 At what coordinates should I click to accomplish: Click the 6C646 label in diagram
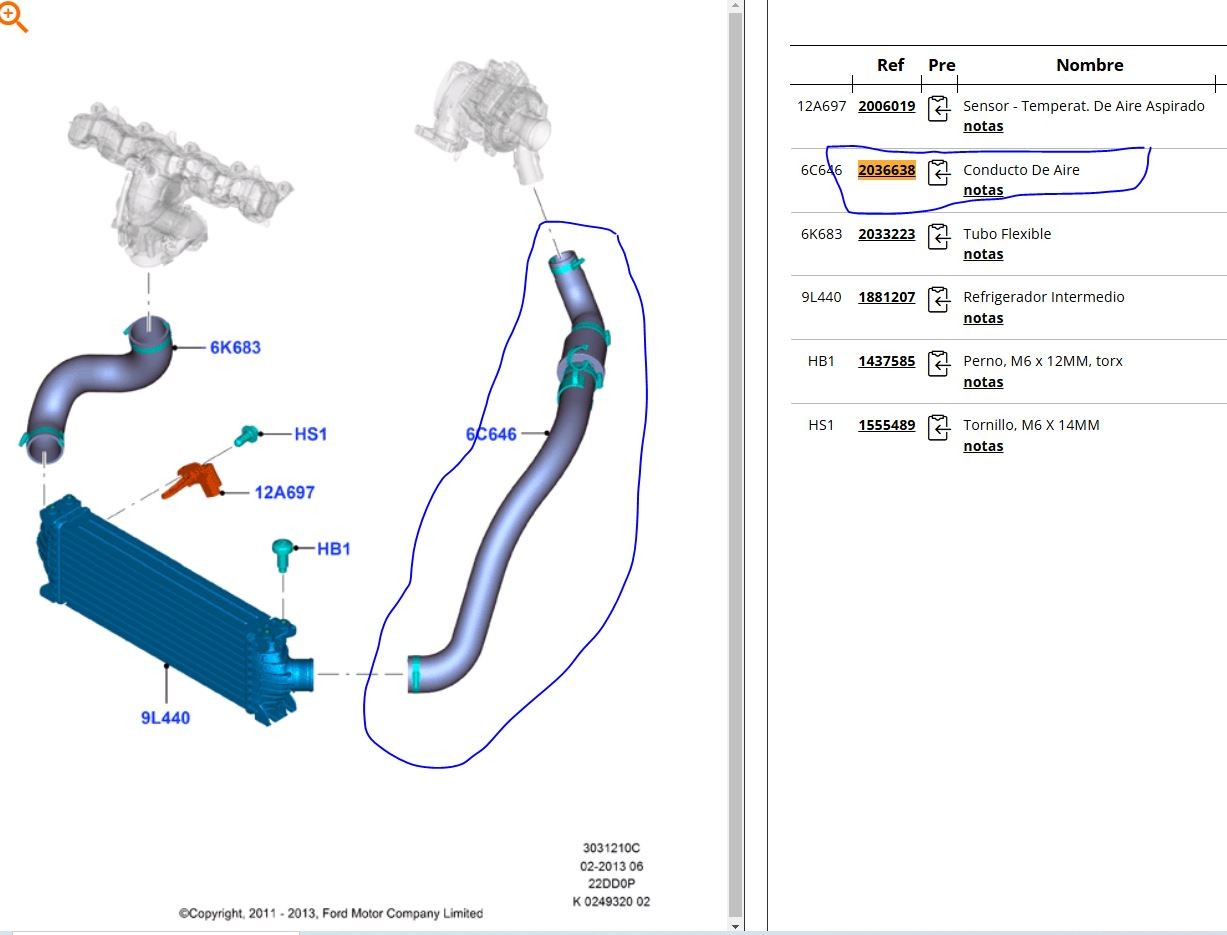coord(491,434)
